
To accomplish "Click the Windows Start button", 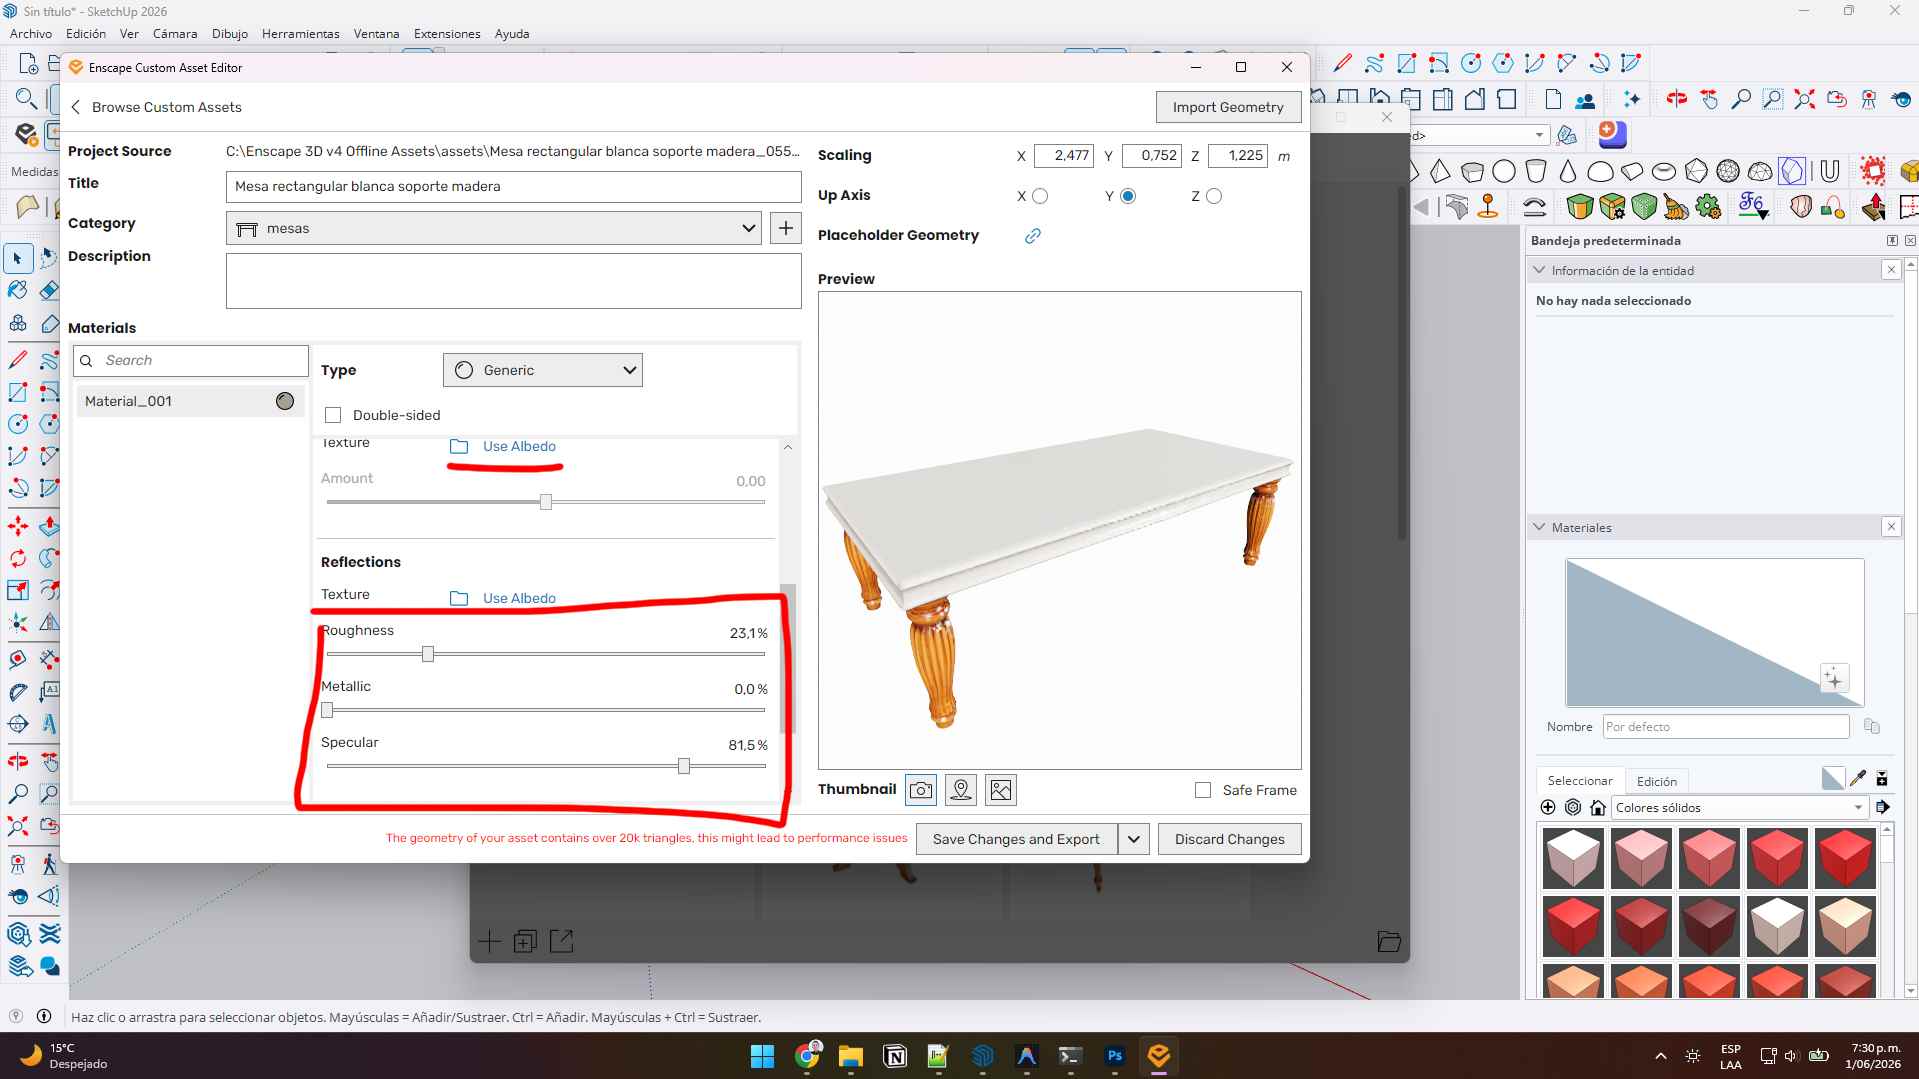I will tap(762, 1056).
